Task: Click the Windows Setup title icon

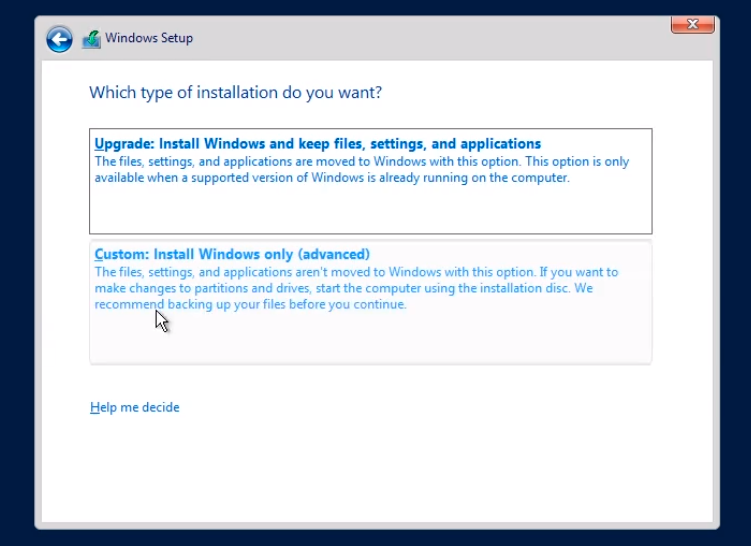Action: coord(91,39)
